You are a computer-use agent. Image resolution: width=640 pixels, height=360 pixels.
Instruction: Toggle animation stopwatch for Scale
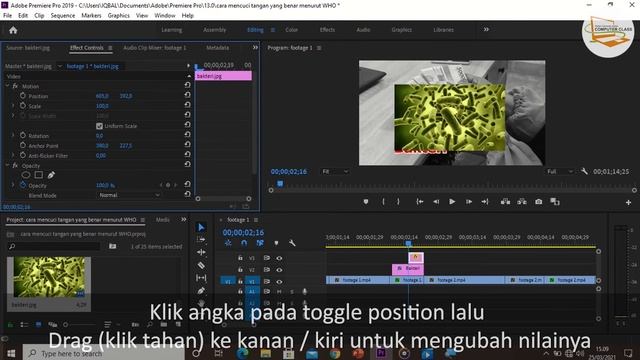tap(23, 106)
